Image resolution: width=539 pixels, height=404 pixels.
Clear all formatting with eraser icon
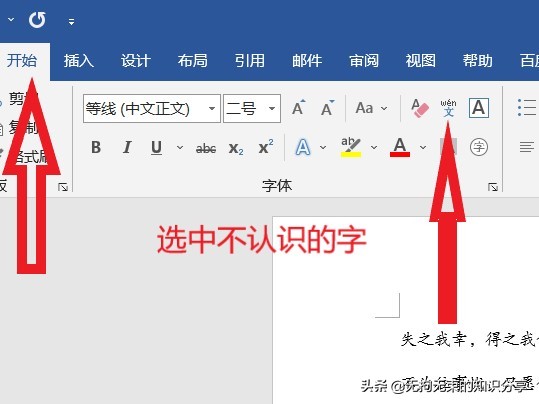tap(419, 108)
